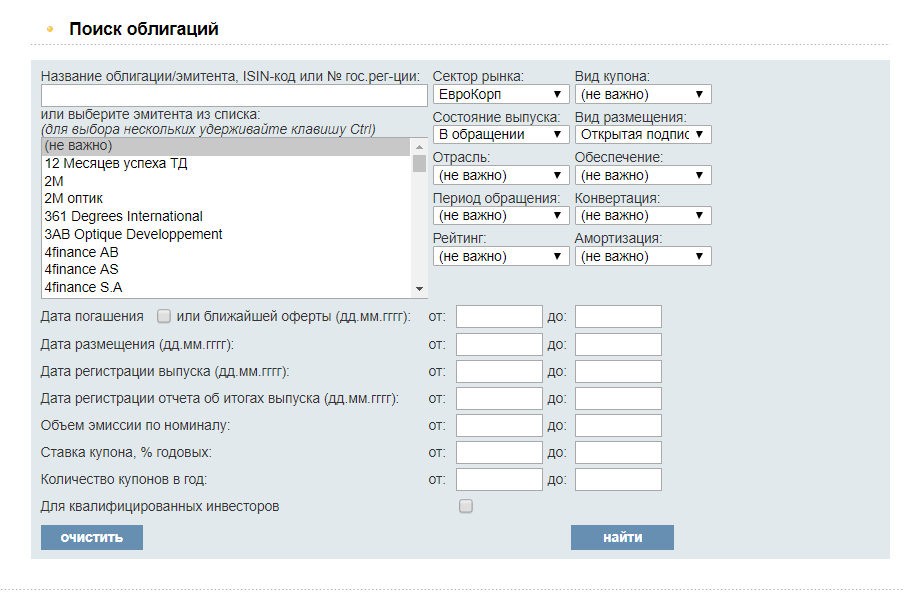Screen dimensions: 904x595
Task: Click 'Ставка купона' maximum value field
Action: pyautogui.click(x=617, y=453)
